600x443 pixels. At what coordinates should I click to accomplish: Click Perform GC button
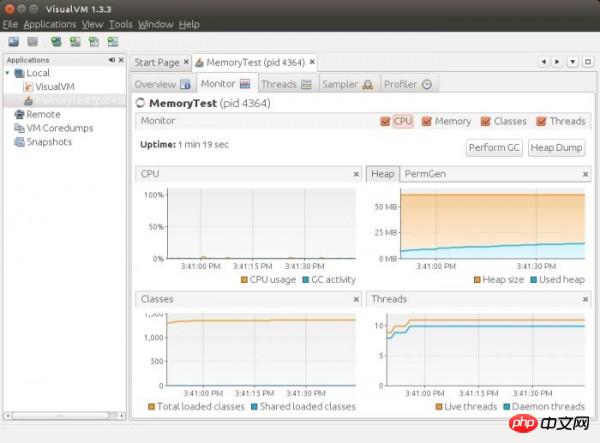(x=494, y=148)
